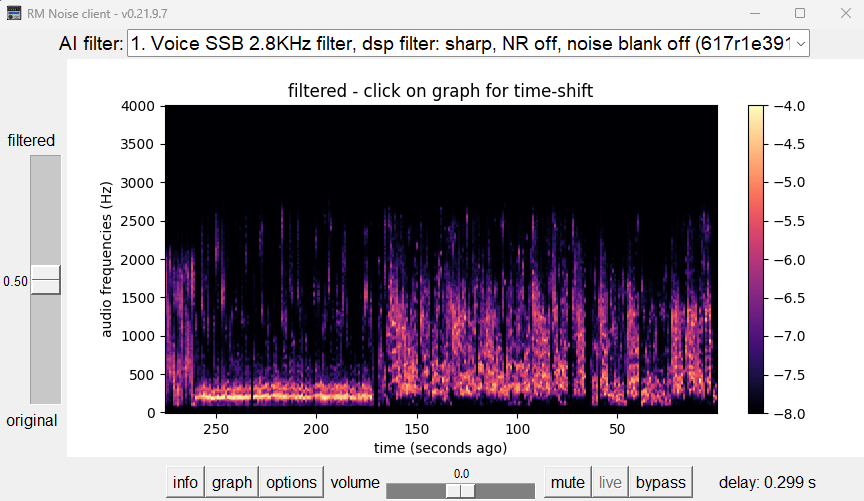This screenshot has height=501, width=864.
Task: Click the 'time (seconds ago)' axis label
Action: click(x=440, y=448)
